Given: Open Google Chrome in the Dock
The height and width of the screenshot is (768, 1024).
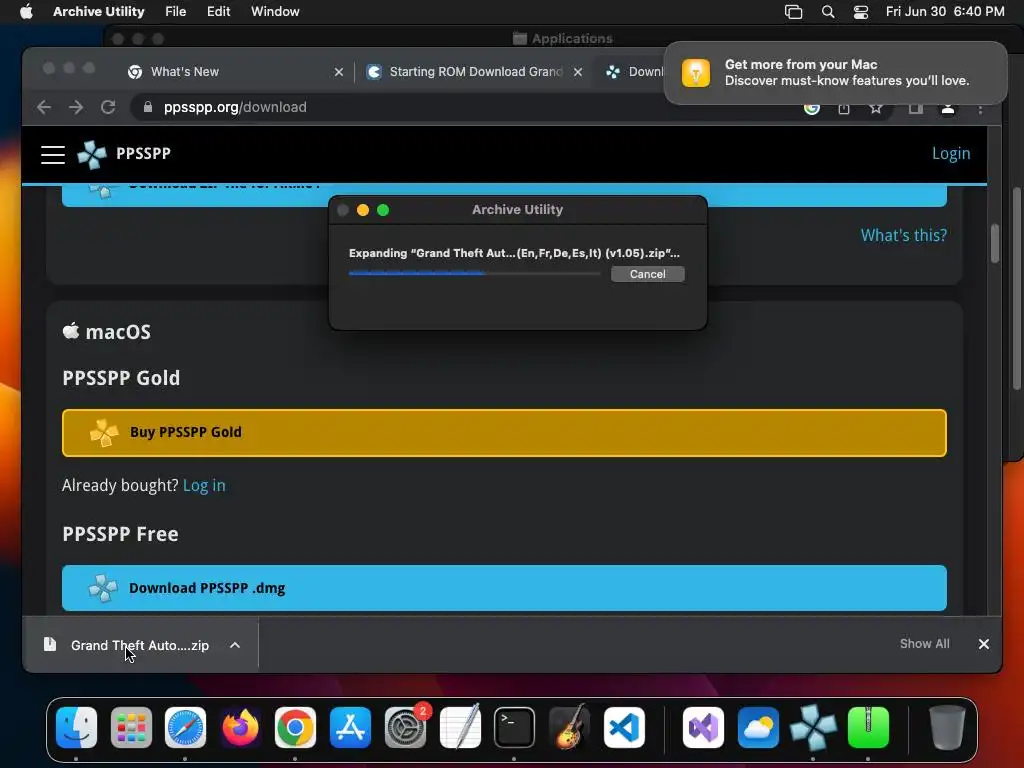Looking at the screenshot, I should point(295,727).
